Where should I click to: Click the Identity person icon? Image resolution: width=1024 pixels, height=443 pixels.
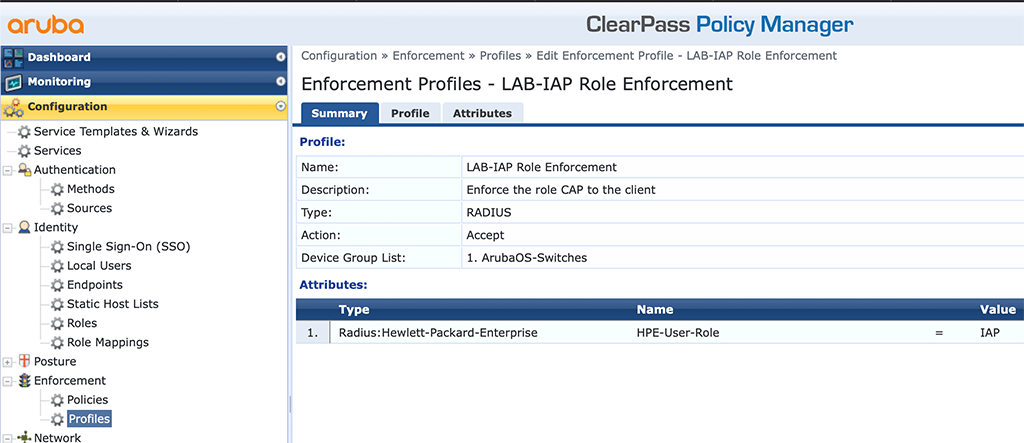coord(24,227)
